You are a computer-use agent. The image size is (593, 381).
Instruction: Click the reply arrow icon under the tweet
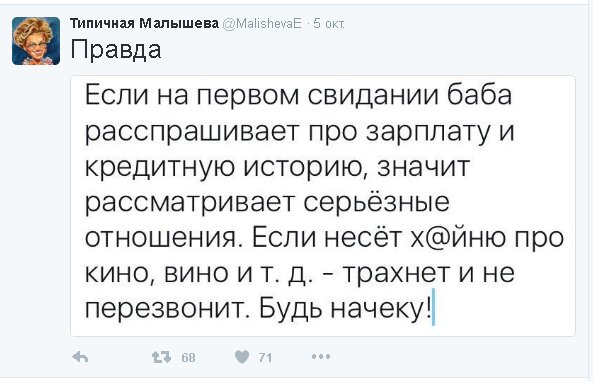click(80, 357)
